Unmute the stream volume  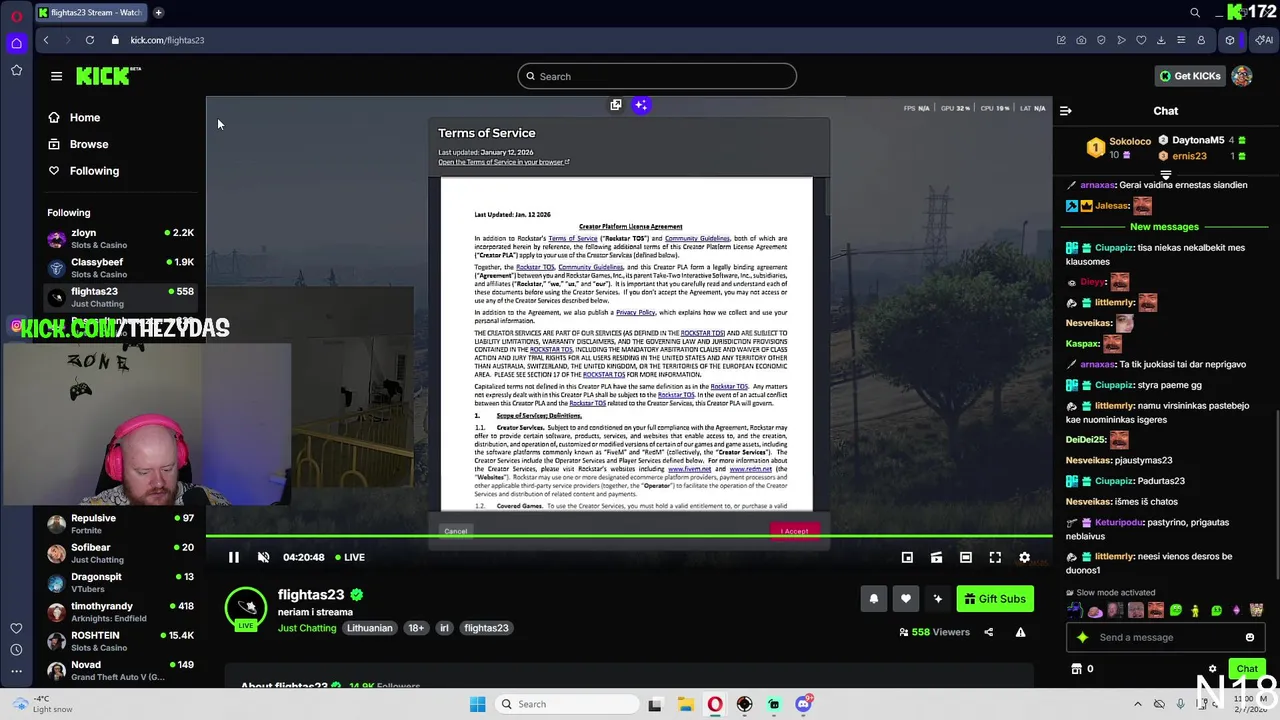pyautogui.click(x=263, y=557)
